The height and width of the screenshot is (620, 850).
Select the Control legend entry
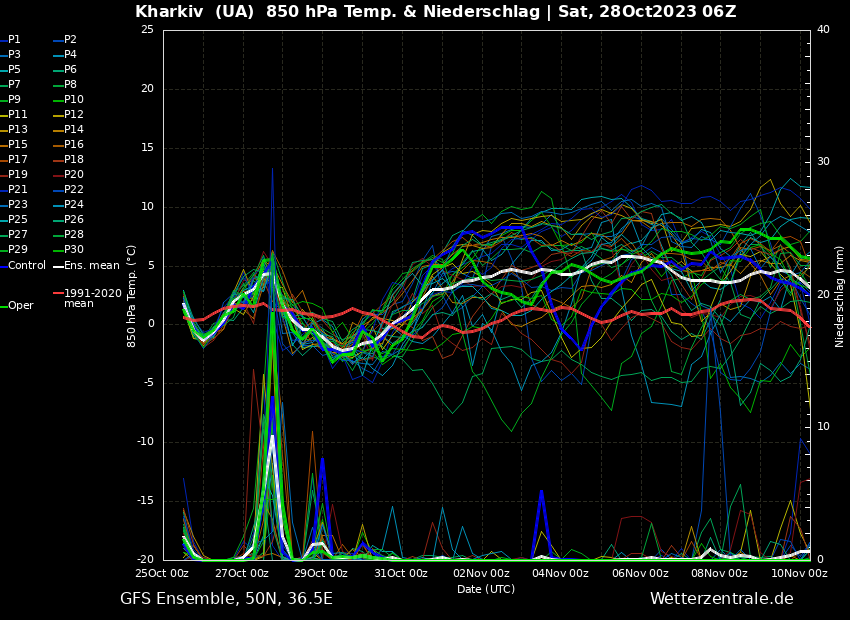27,266
